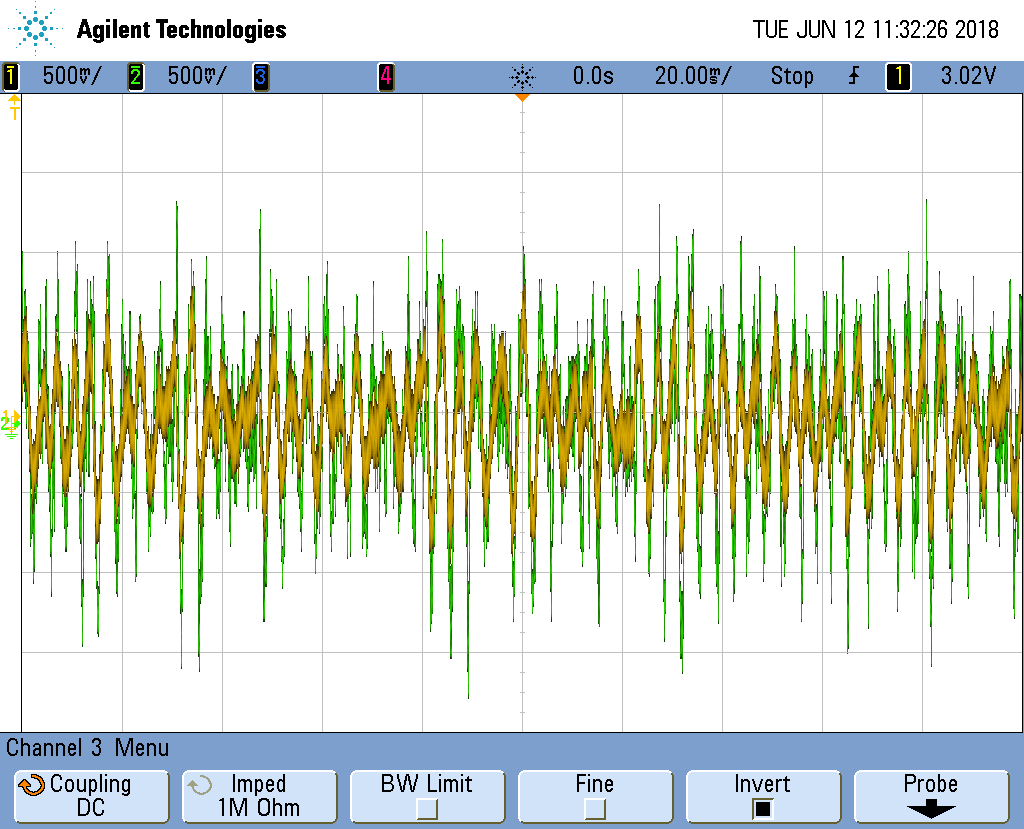Click the 20.00 timebase per division readout

point(692,76)
